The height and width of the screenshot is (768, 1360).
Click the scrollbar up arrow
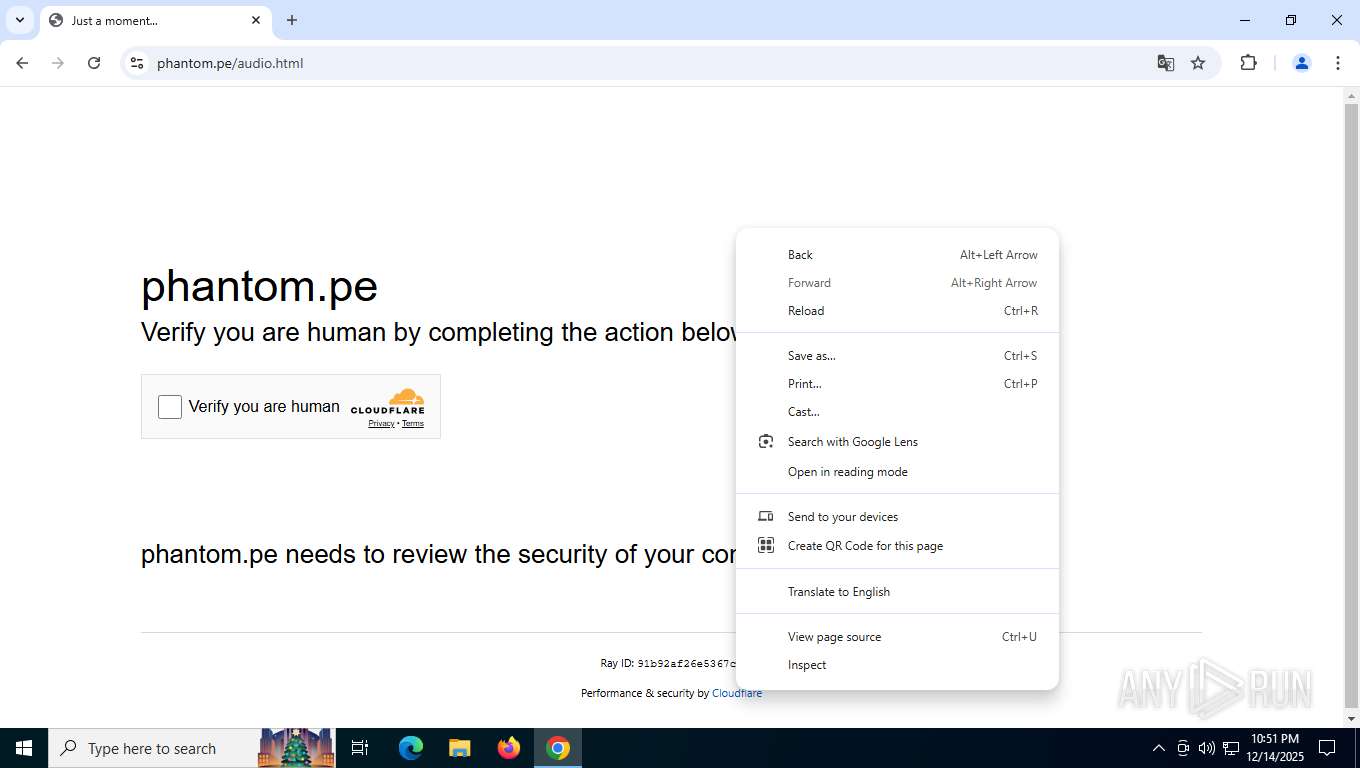coord(1351,95)
